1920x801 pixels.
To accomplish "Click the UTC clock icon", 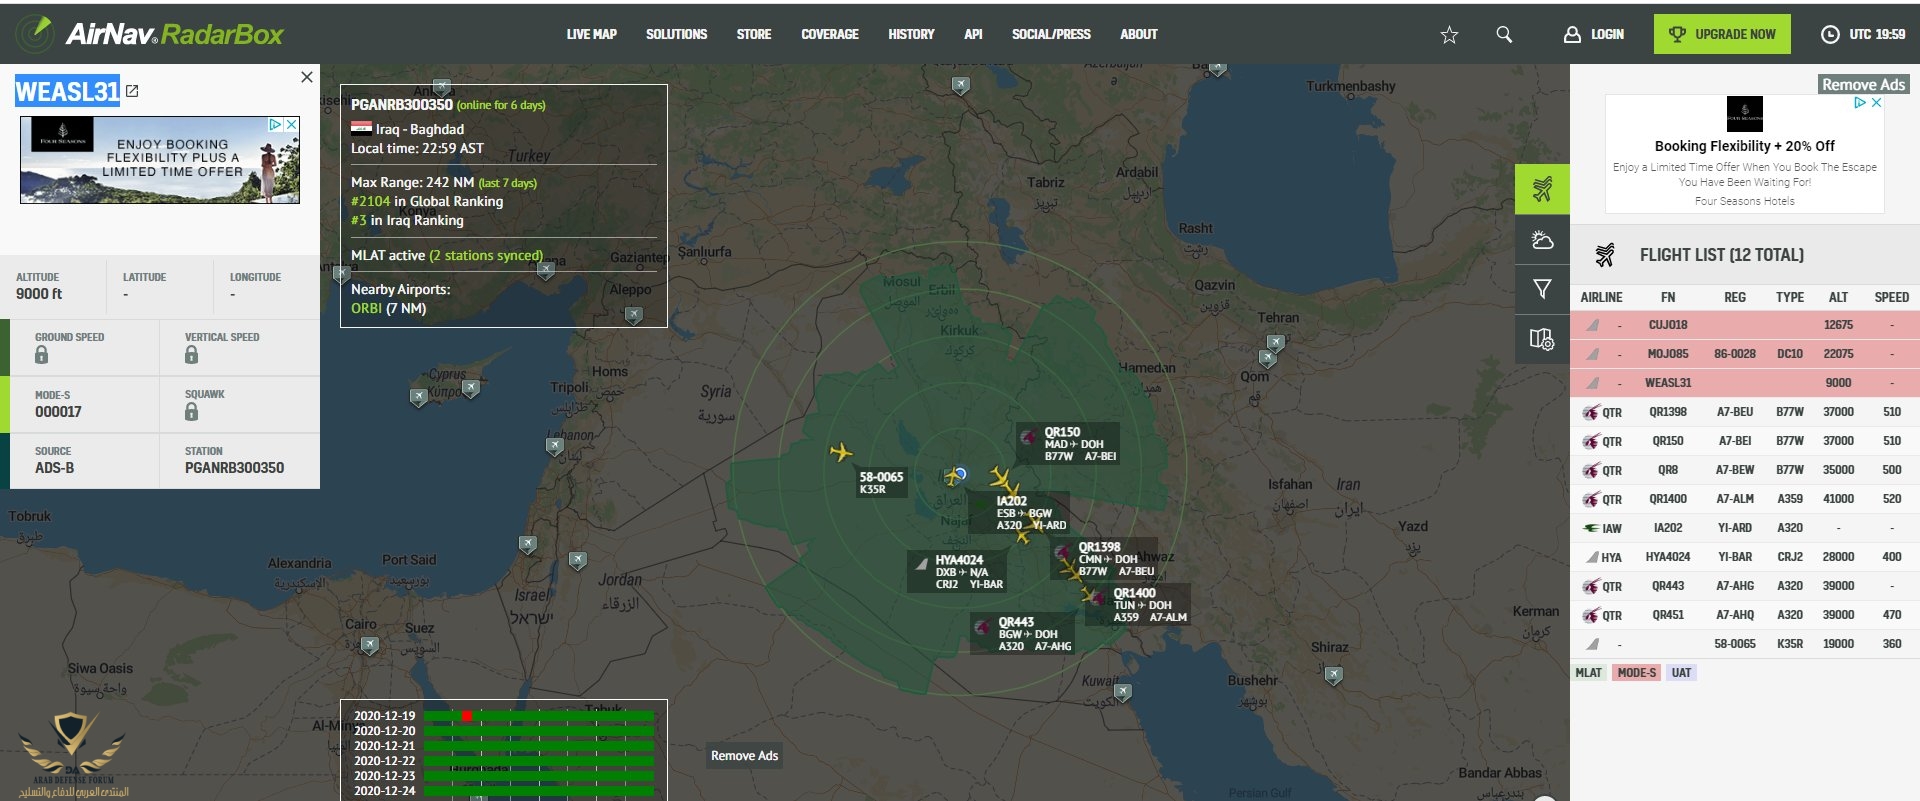I will point(1830,34).
